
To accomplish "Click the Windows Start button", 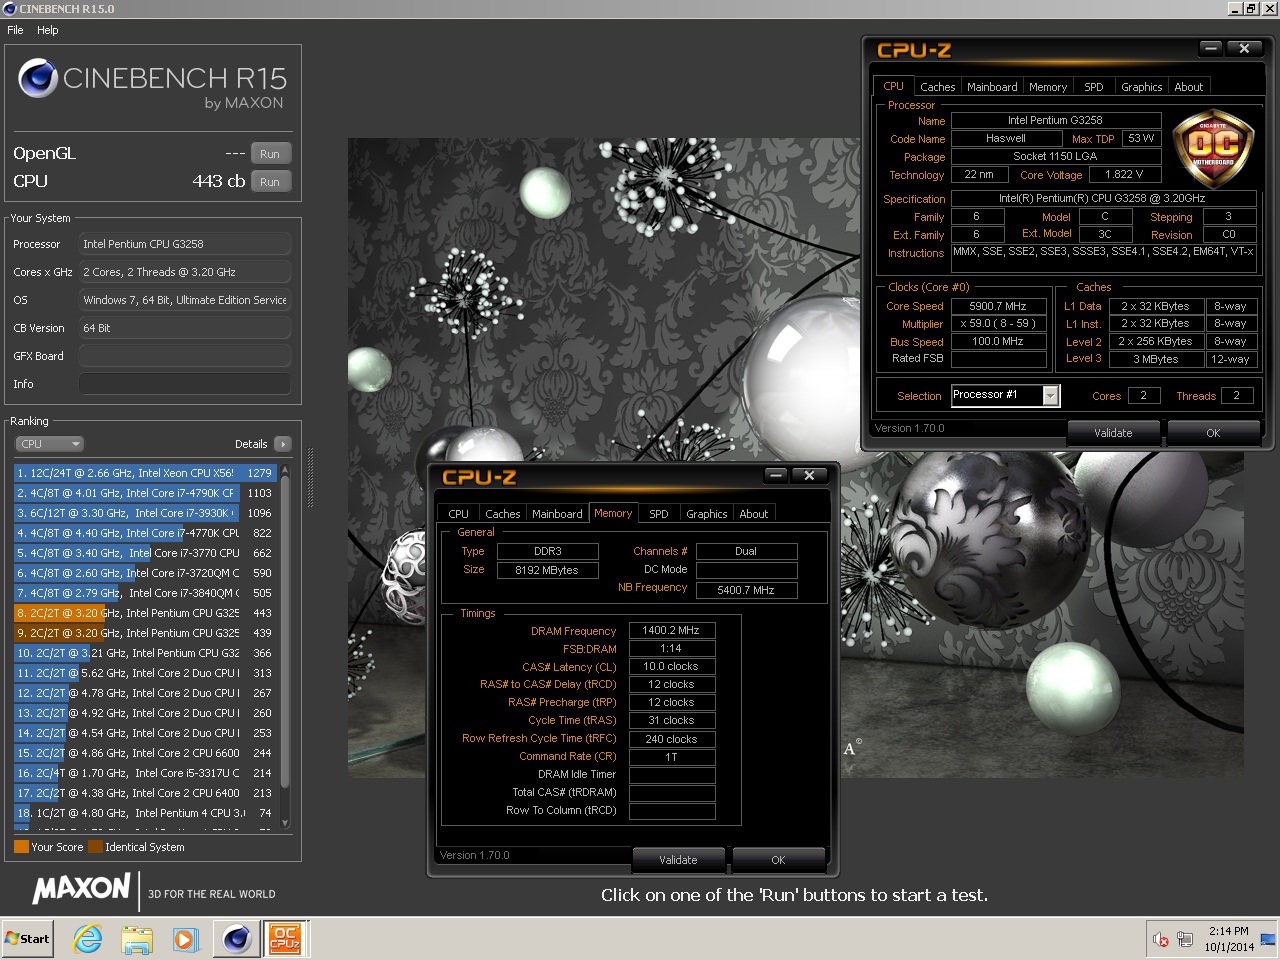I will [x=28, y=939].
